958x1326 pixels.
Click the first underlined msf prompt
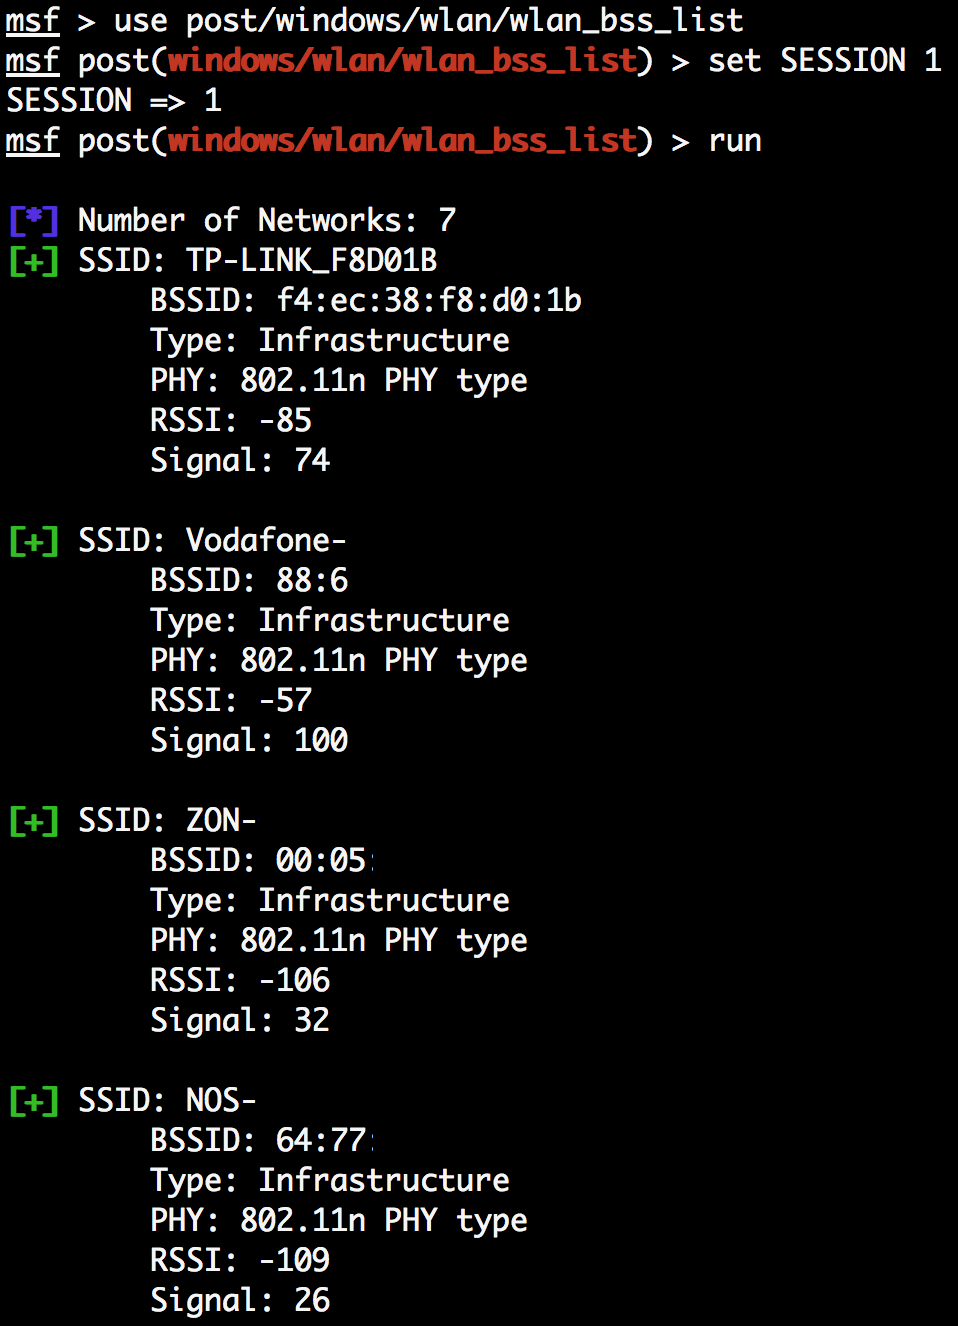coord(33,21)
